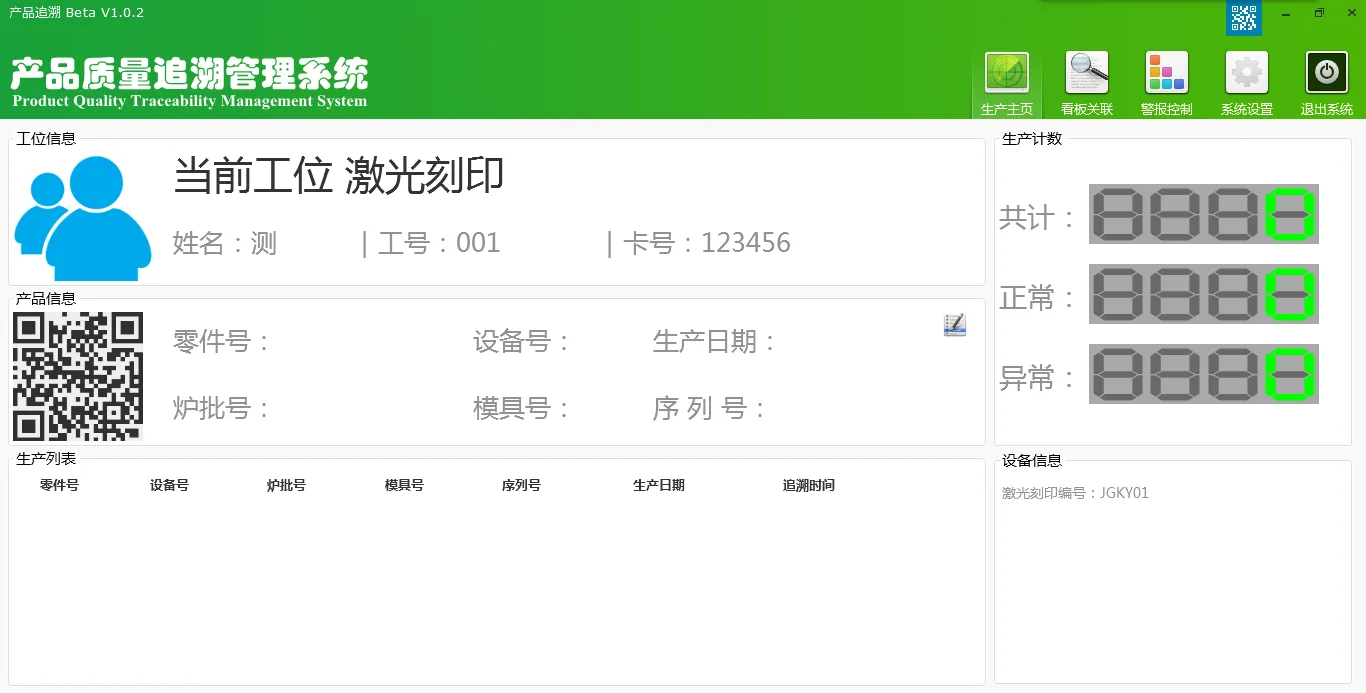Click the QR code icon in title bar
This screenshot has height=693, width=1366.
coord(1243,17)
